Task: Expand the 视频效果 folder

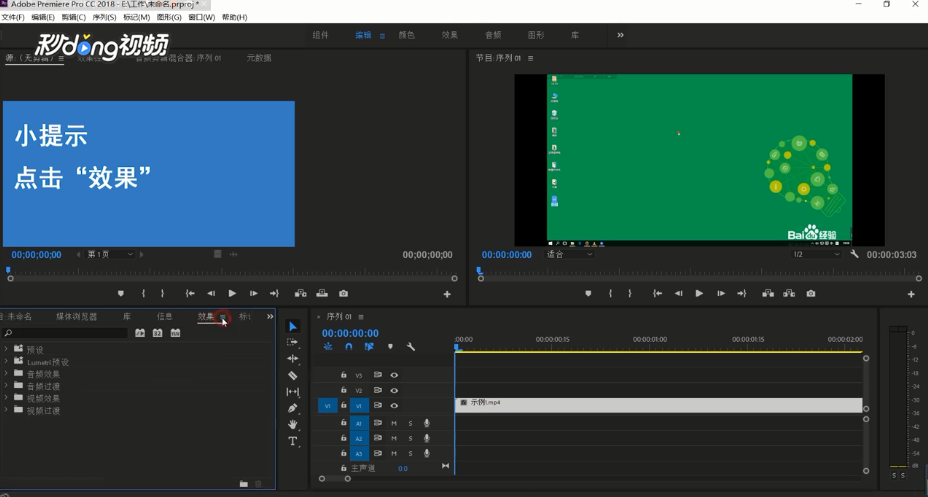Action: tap(6, 398)
